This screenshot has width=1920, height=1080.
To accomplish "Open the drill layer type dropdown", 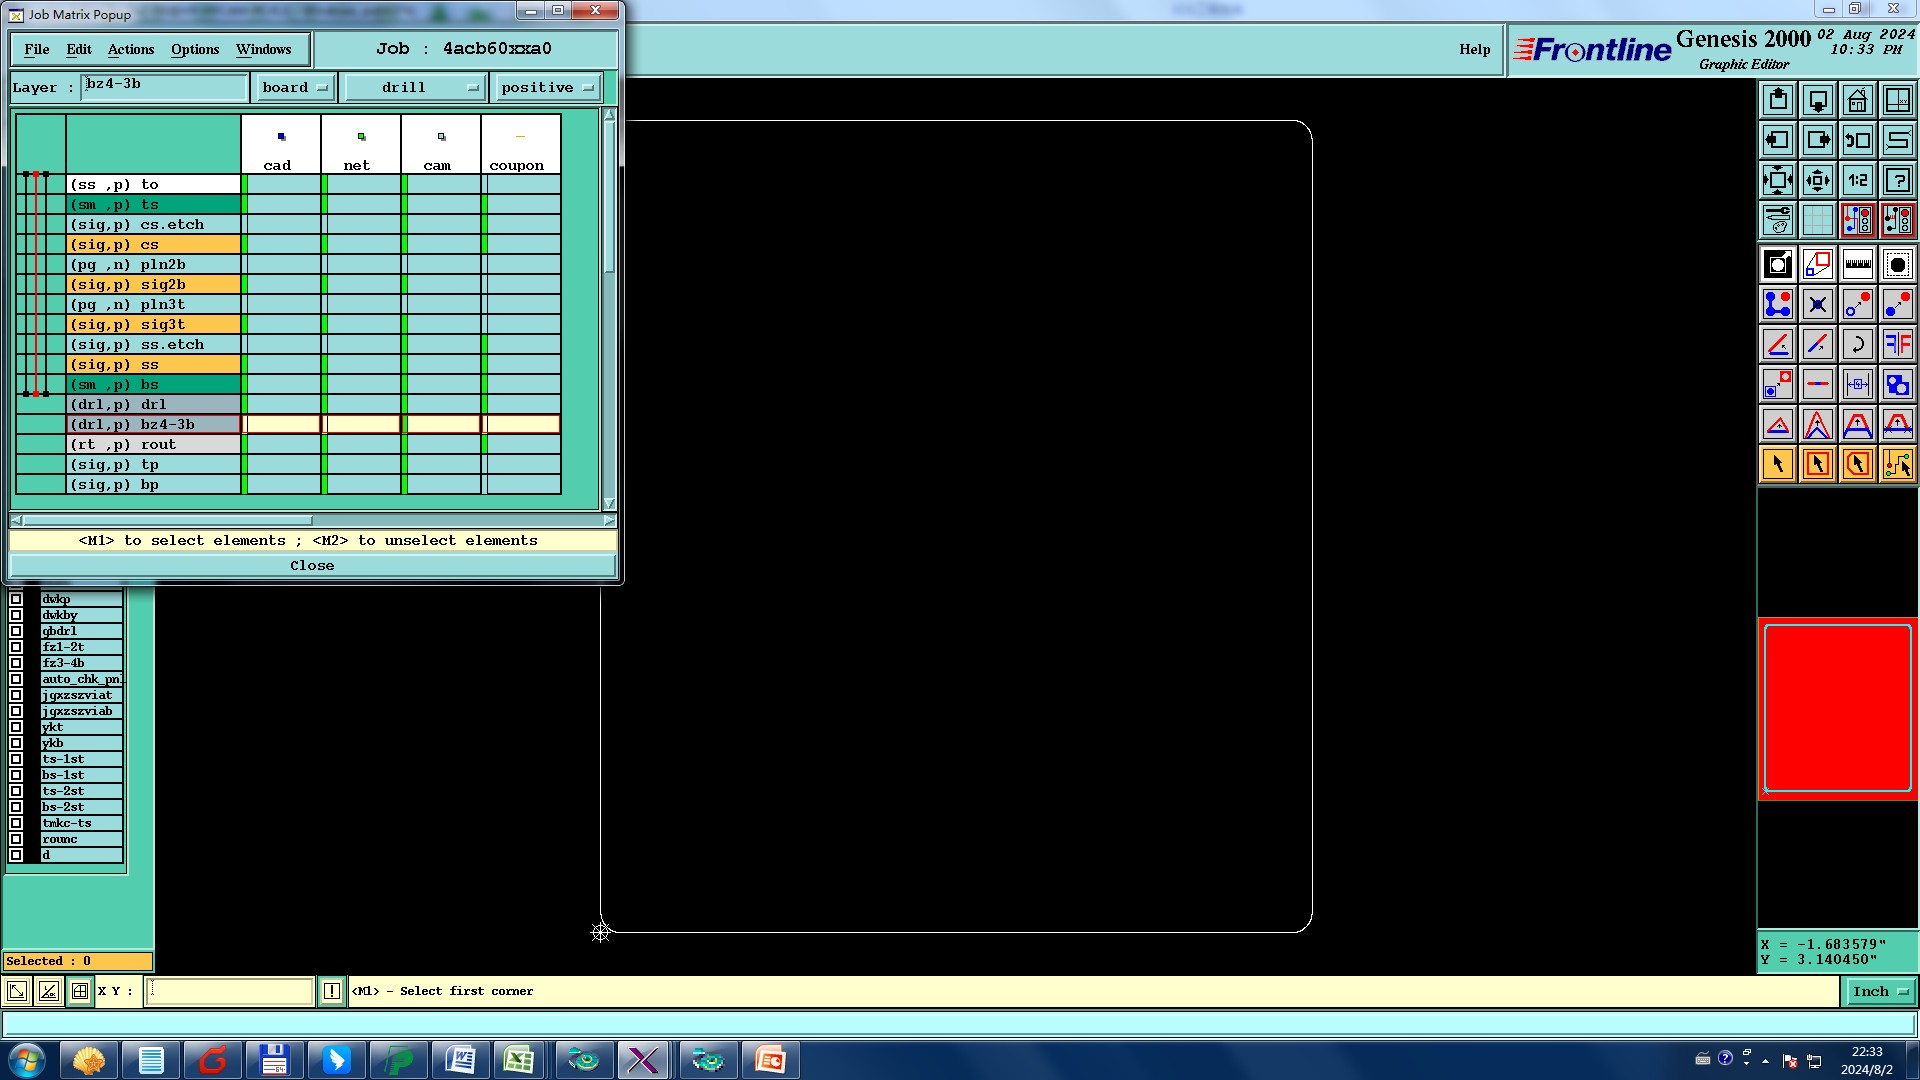I will pyautogui.click(x=415, y=88).
